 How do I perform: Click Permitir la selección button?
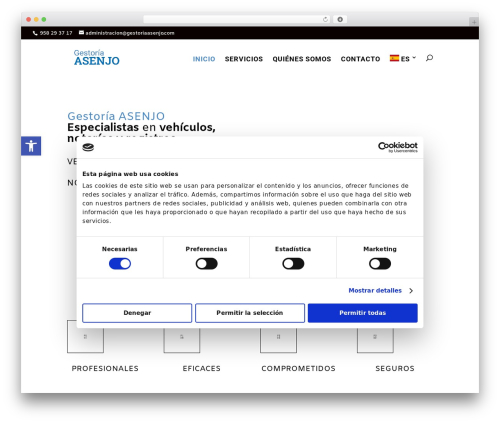(250, 313)
